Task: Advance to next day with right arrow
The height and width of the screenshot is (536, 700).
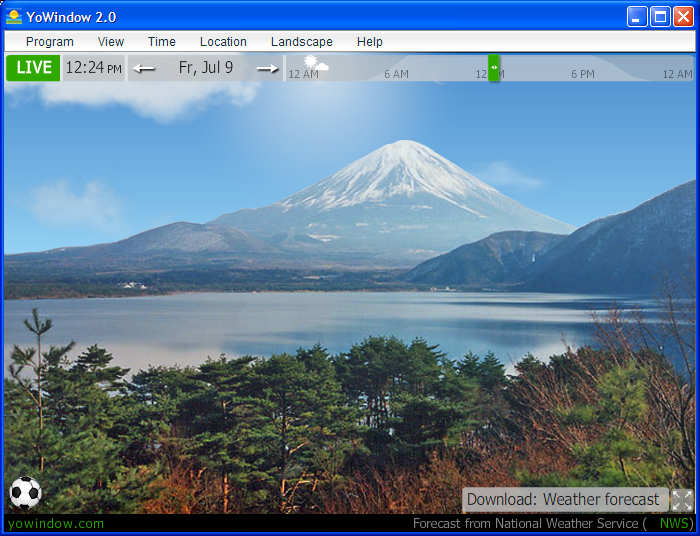Action: (x=267, y=68)
